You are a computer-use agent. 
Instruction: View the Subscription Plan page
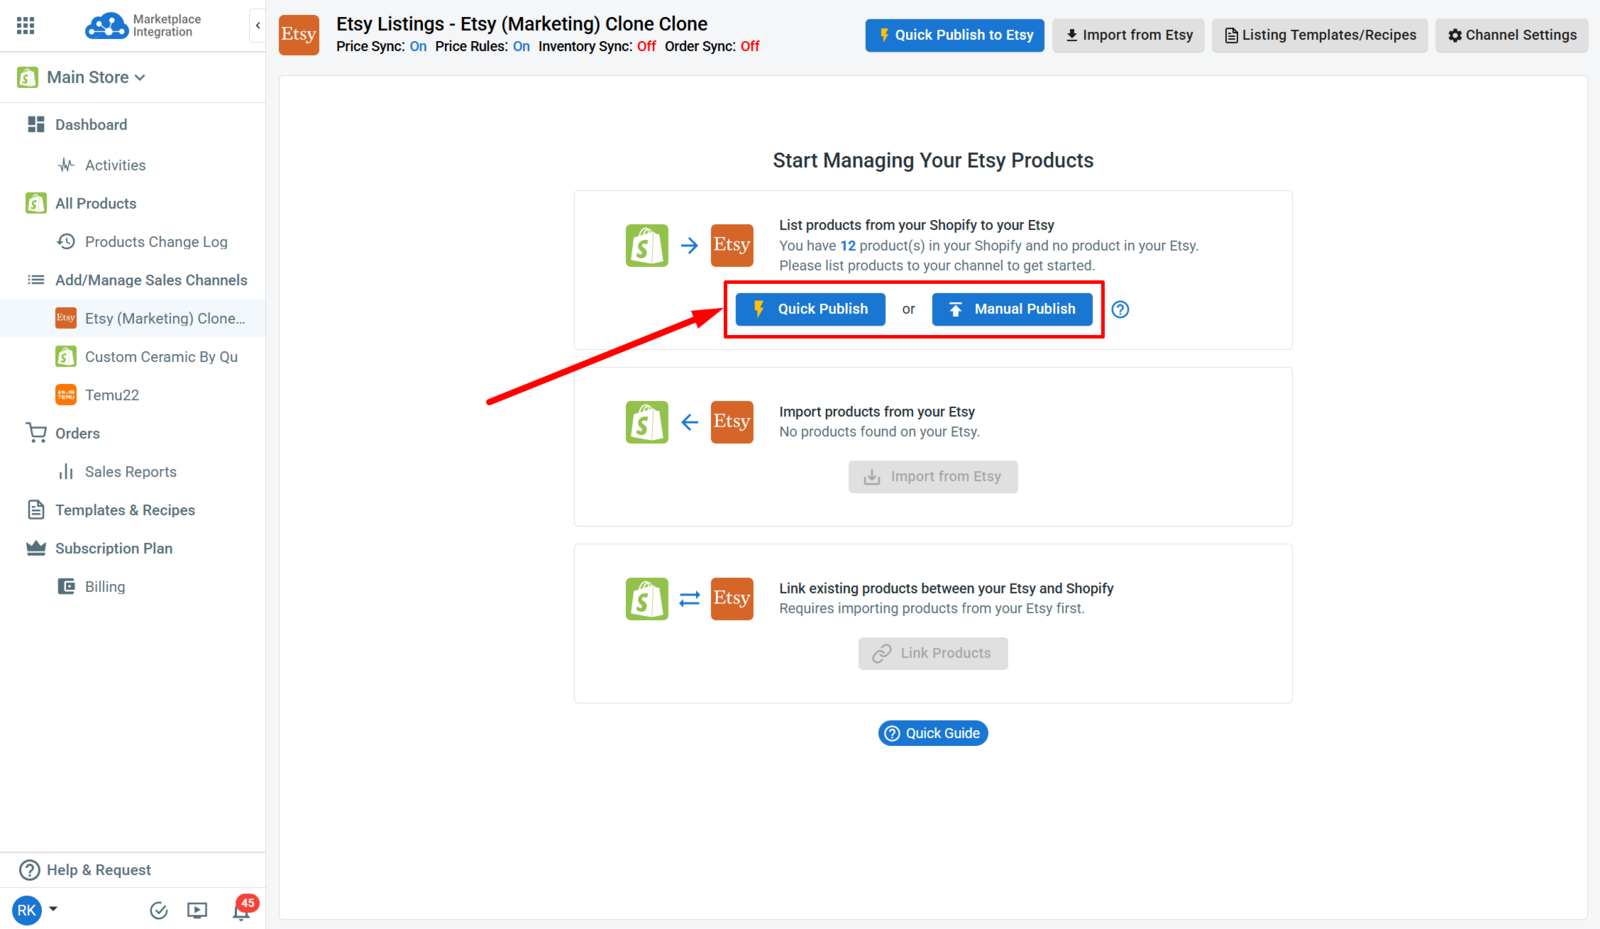[114, 548]
